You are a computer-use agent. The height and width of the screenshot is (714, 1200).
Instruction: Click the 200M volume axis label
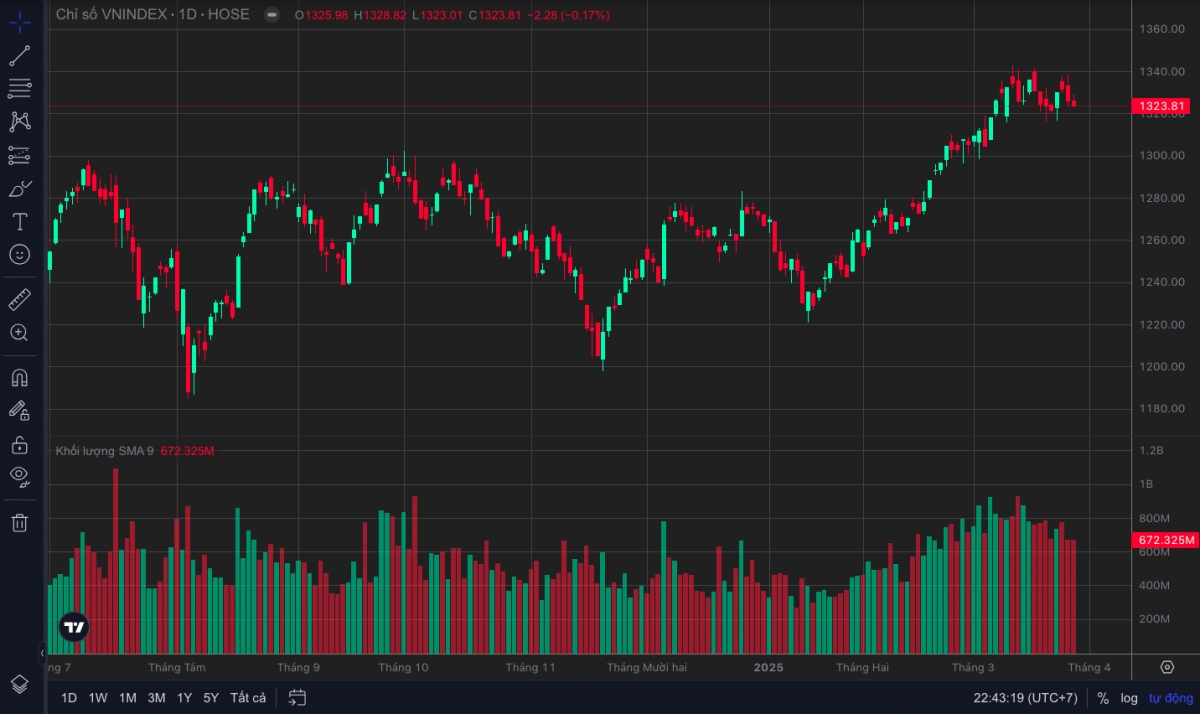click(x=1155, y=620)
